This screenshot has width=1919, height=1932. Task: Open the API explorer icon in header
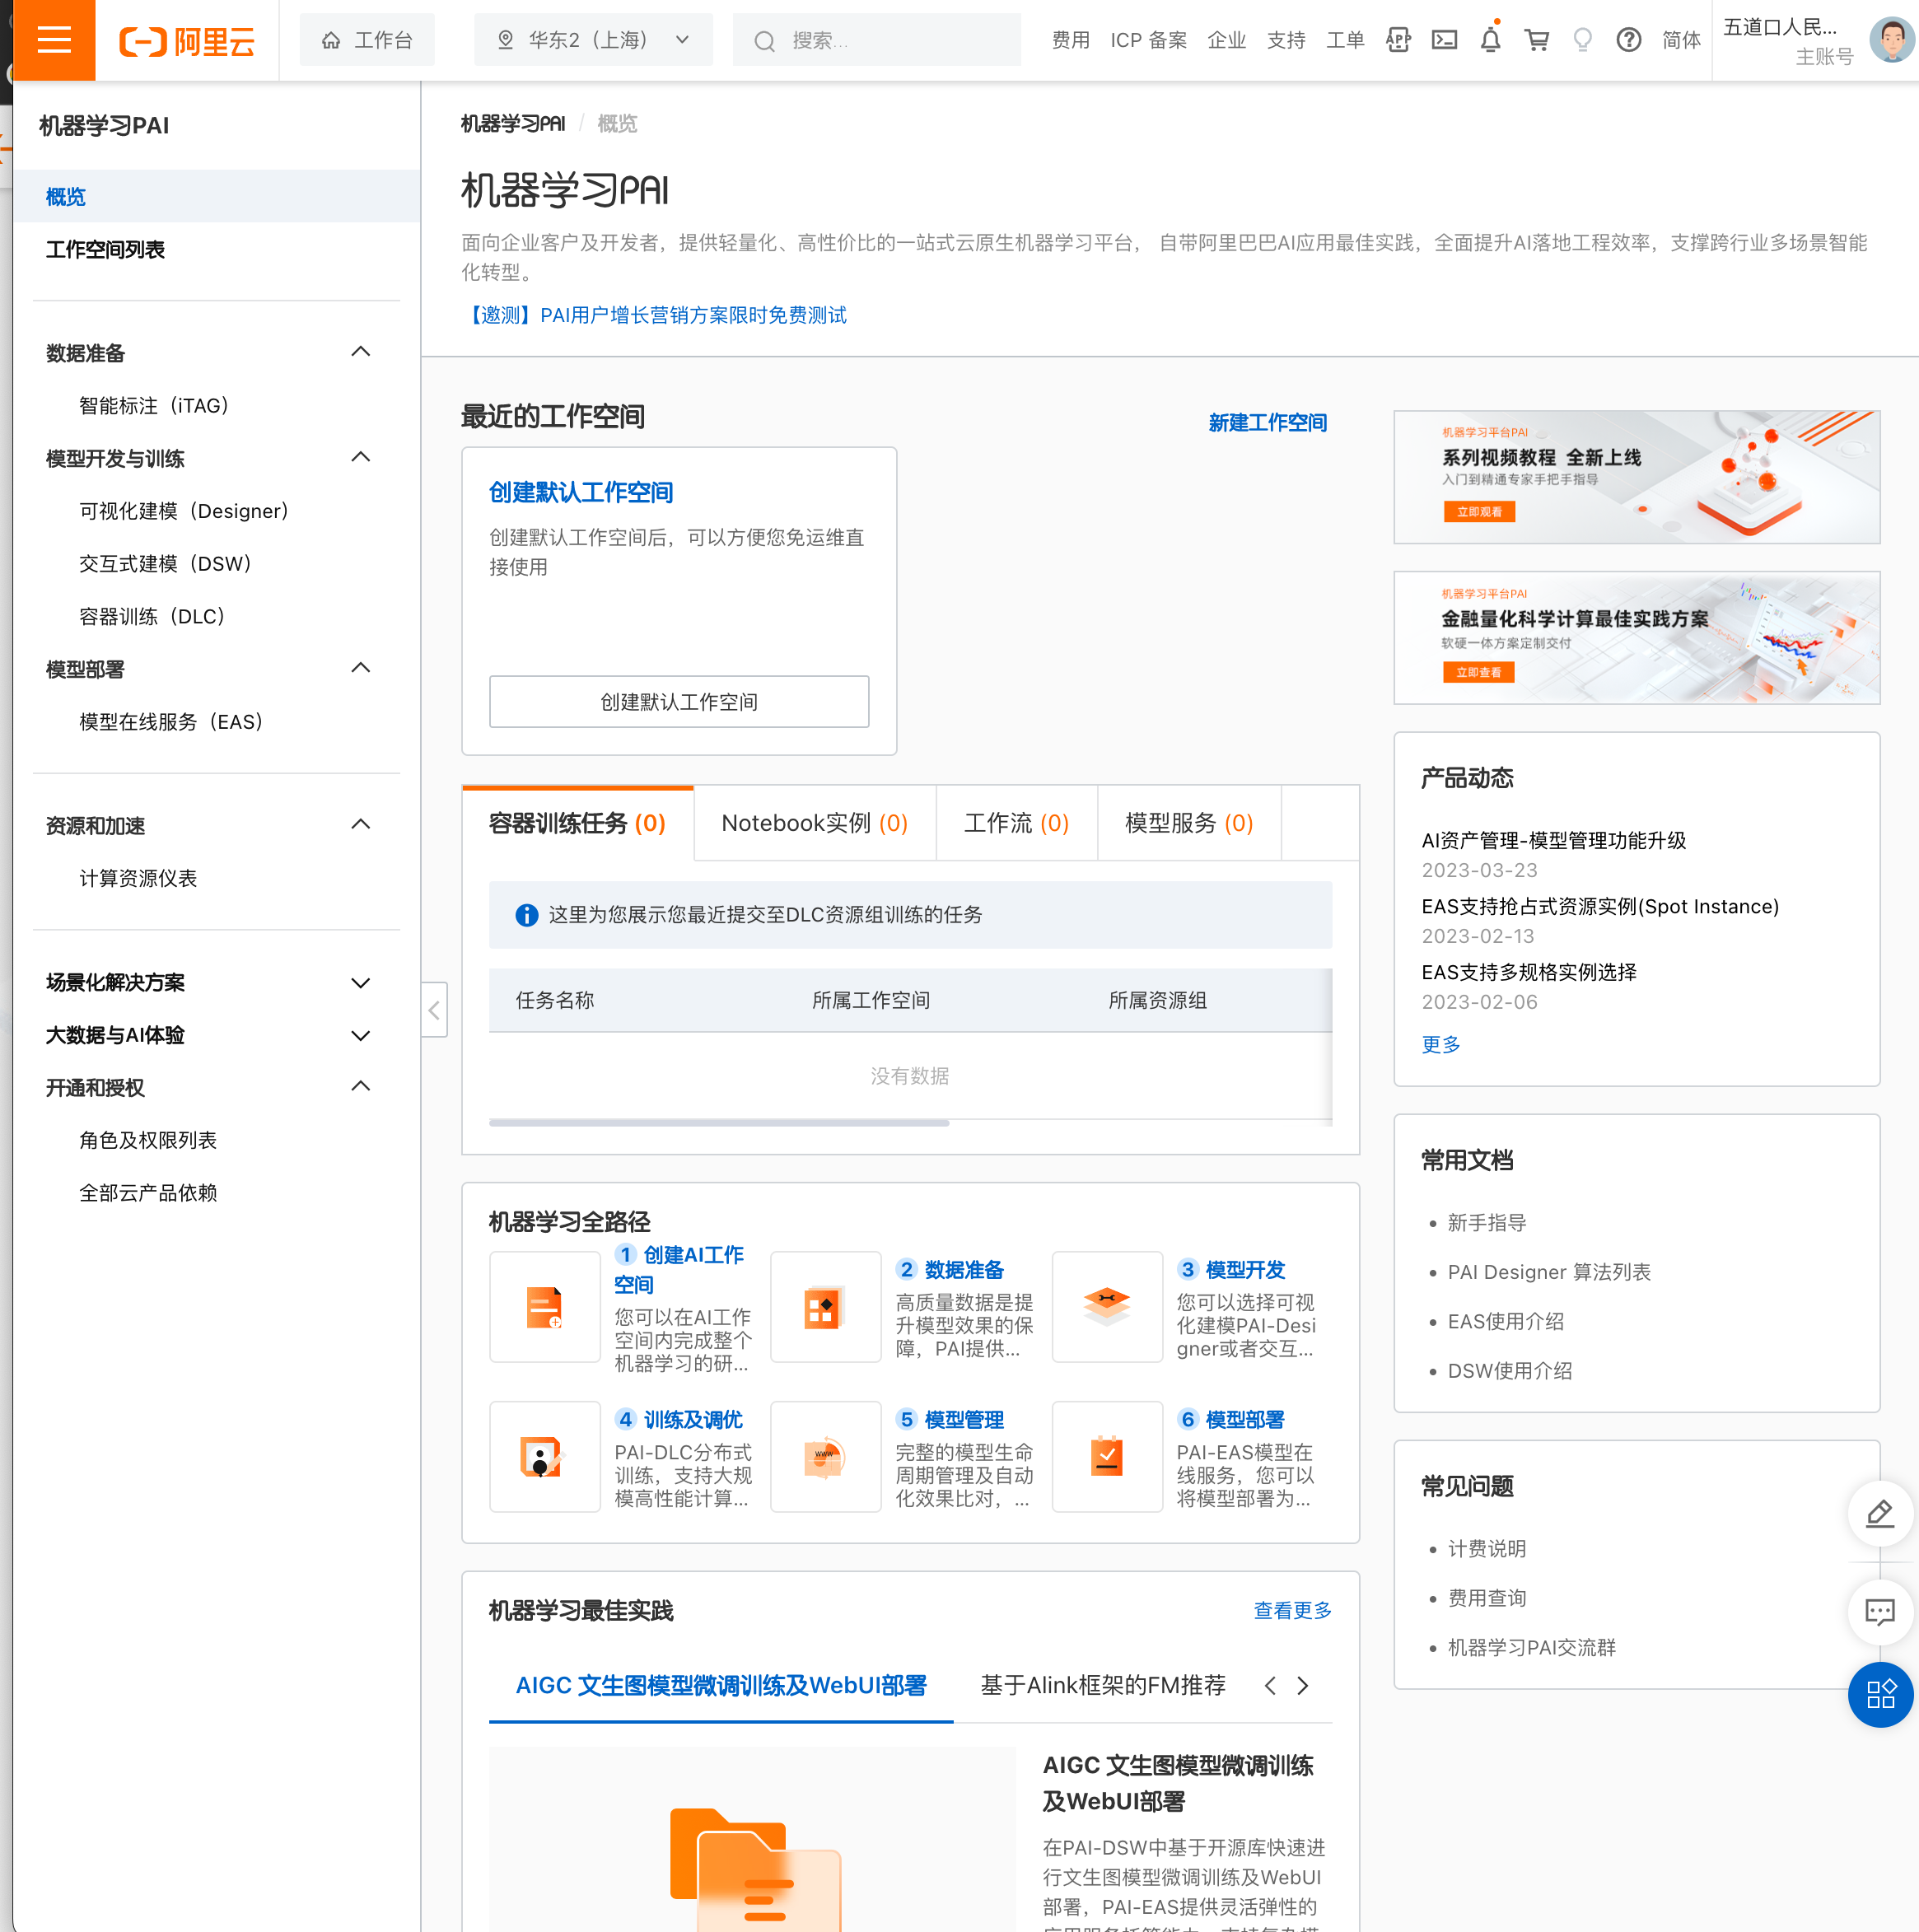point(1398,40)
